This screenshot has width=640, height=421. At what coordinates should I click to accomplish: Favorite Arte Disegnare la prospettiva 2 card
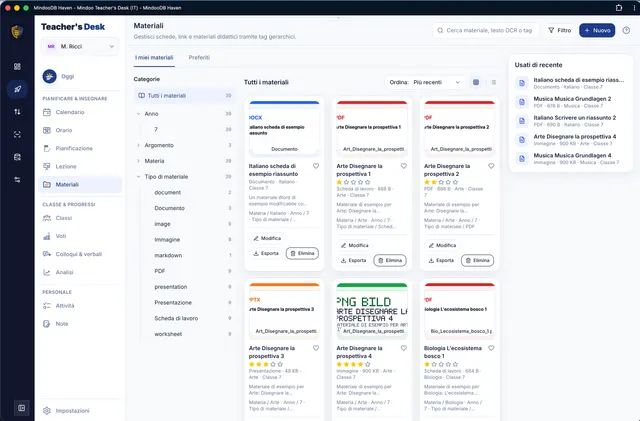(491, 166)
